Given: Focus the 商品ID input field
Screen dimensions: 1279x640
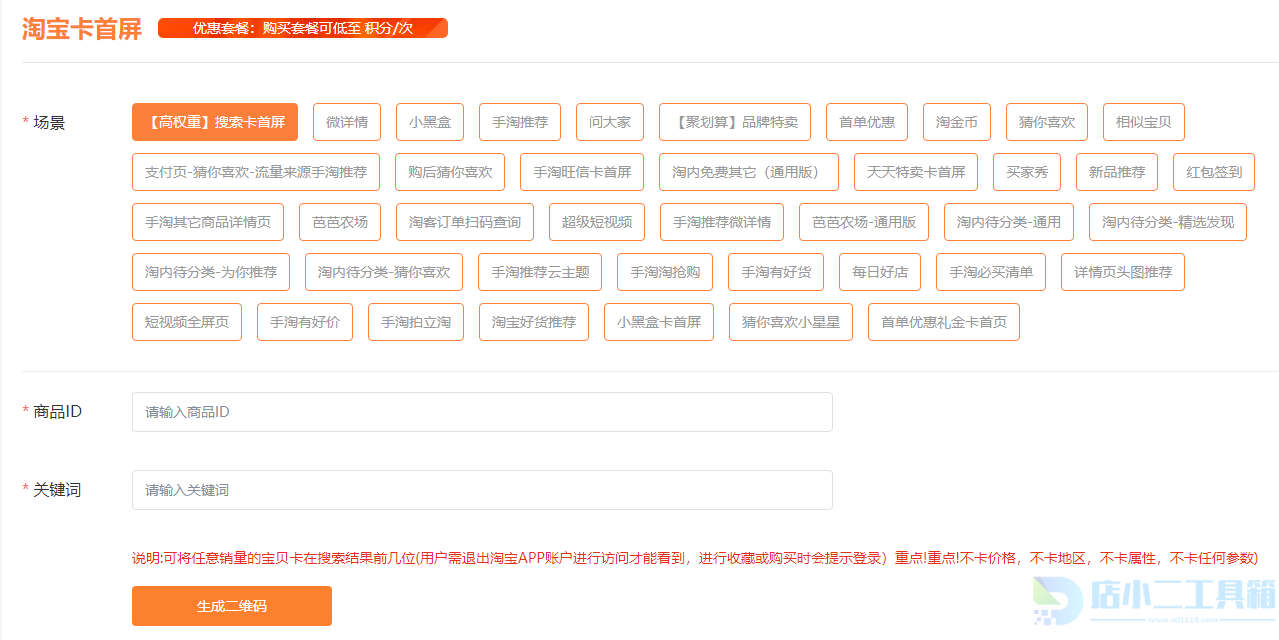Looking at the screenshot, I should pos(482,412).
